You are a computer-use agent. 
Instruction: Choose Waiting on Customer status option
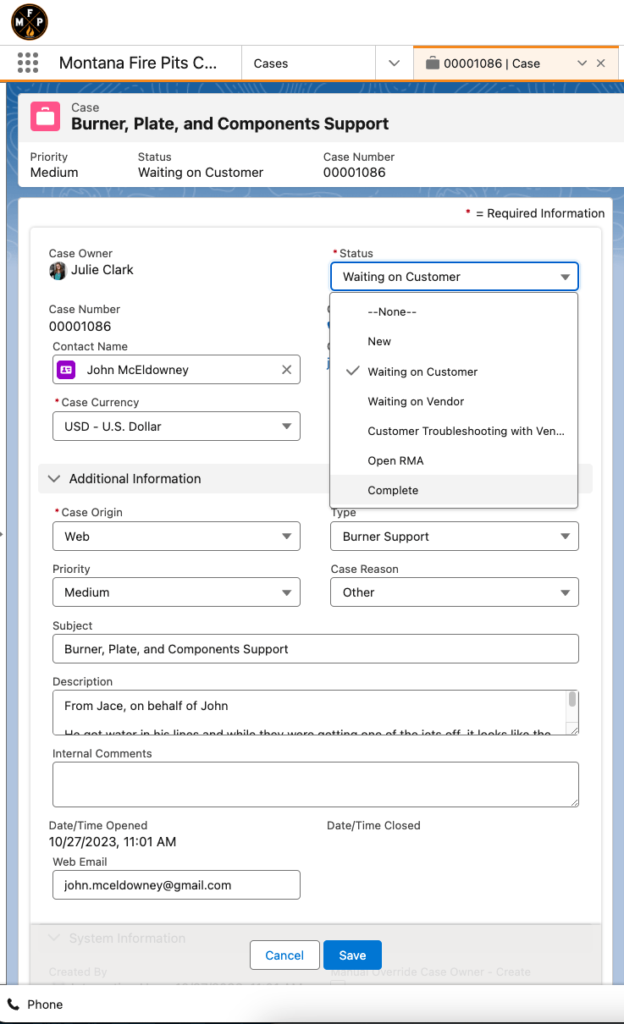(454, 372)
